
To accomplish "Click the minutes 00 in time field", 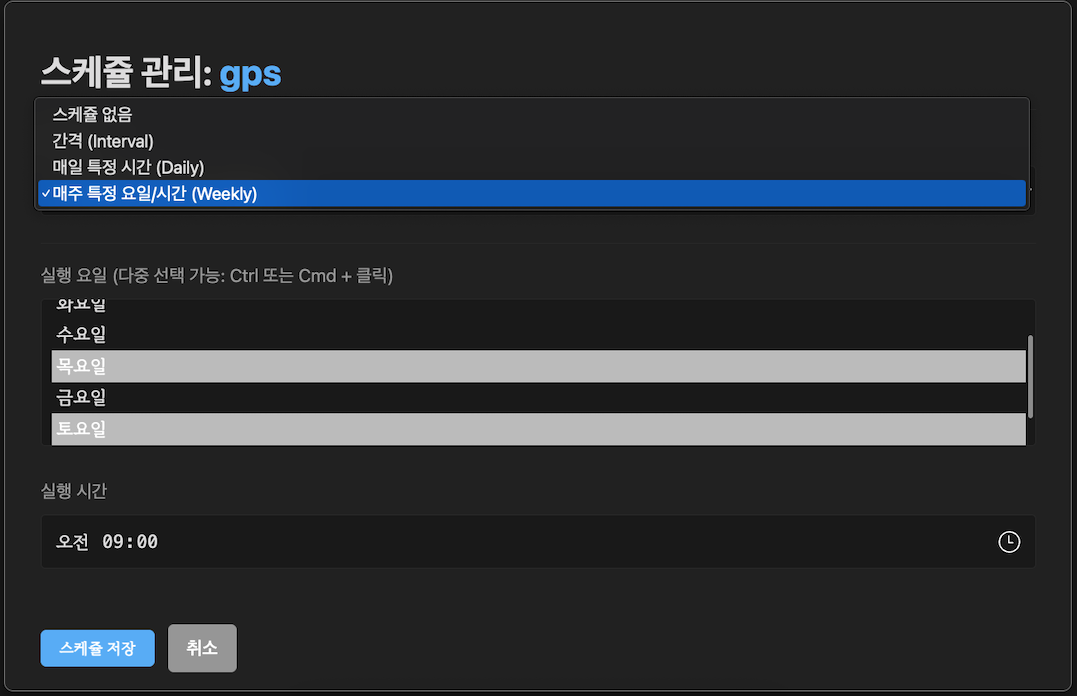I will pyautogui.click(x=147, y=542).
